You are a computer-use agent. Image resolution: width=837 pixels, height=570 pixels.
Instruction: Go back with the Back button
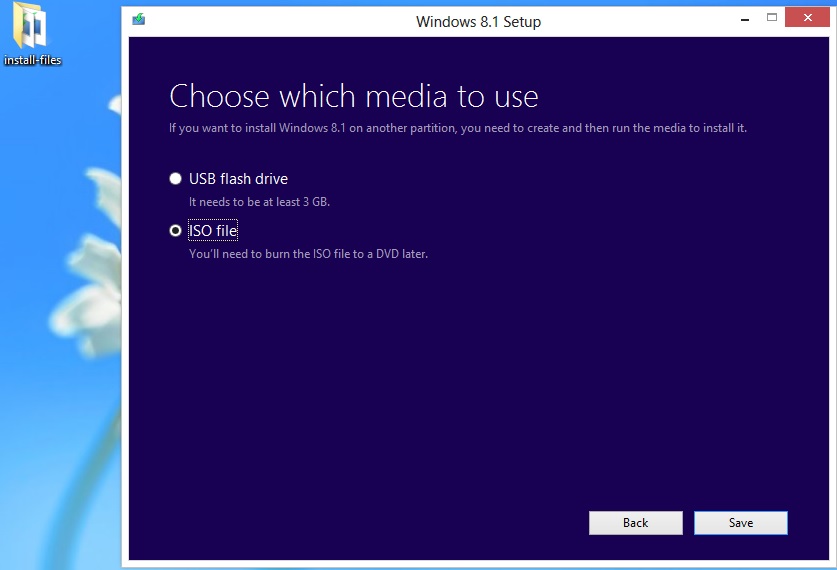(635, 523)
